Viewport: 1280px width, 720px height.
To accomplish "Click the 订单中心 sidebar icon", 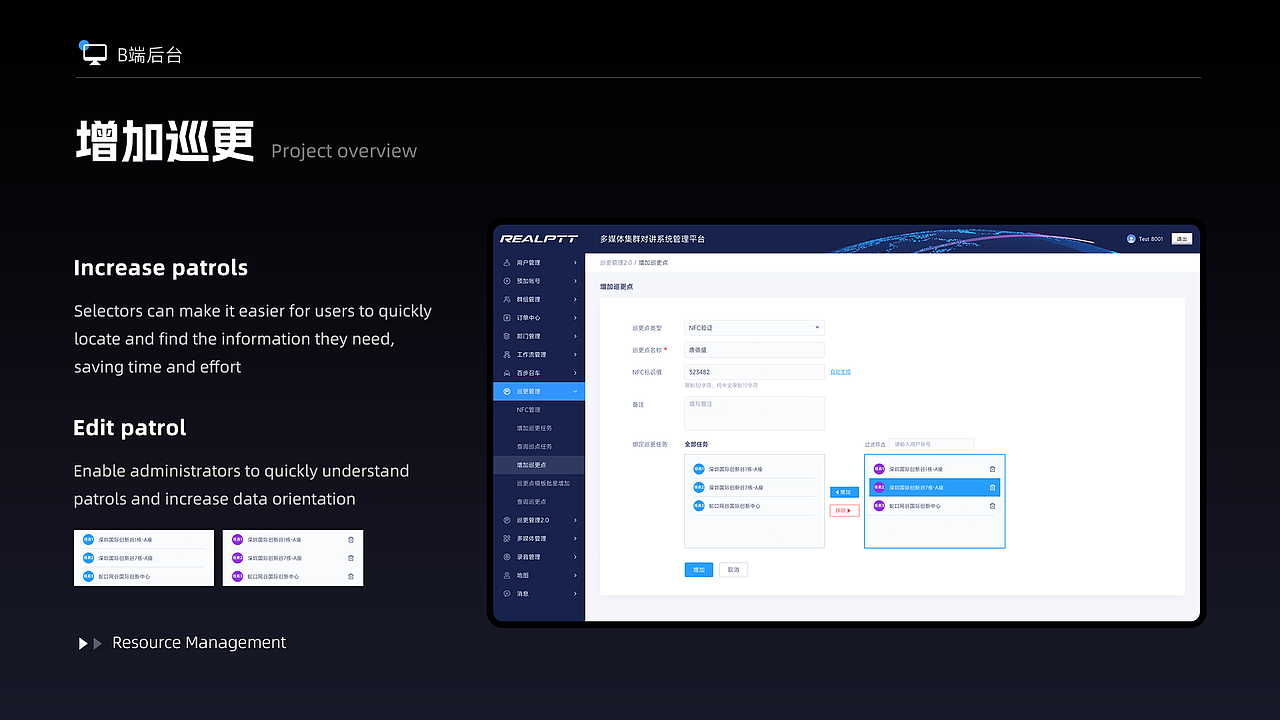I will (507, 318).
